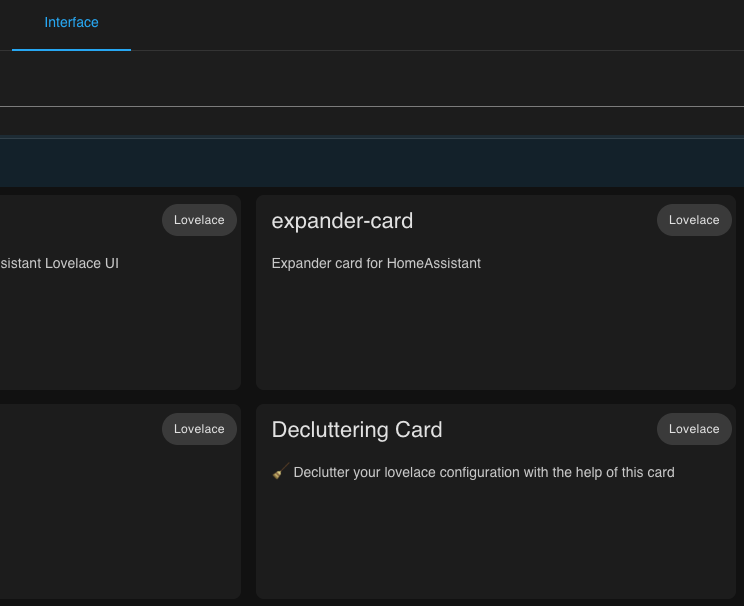This screenshot has height=606, width=744.
Task: Open the expander-card repository title
Action: point(342,221)
